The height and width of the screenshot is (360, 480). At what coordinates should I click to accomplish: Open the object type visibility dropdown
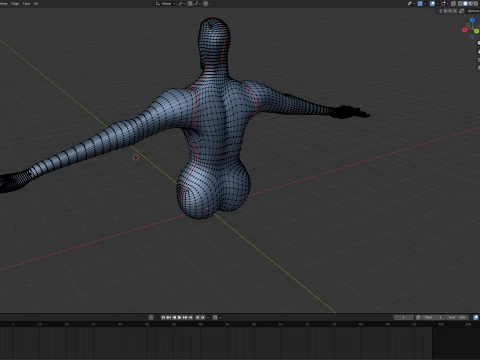point(412,4)
